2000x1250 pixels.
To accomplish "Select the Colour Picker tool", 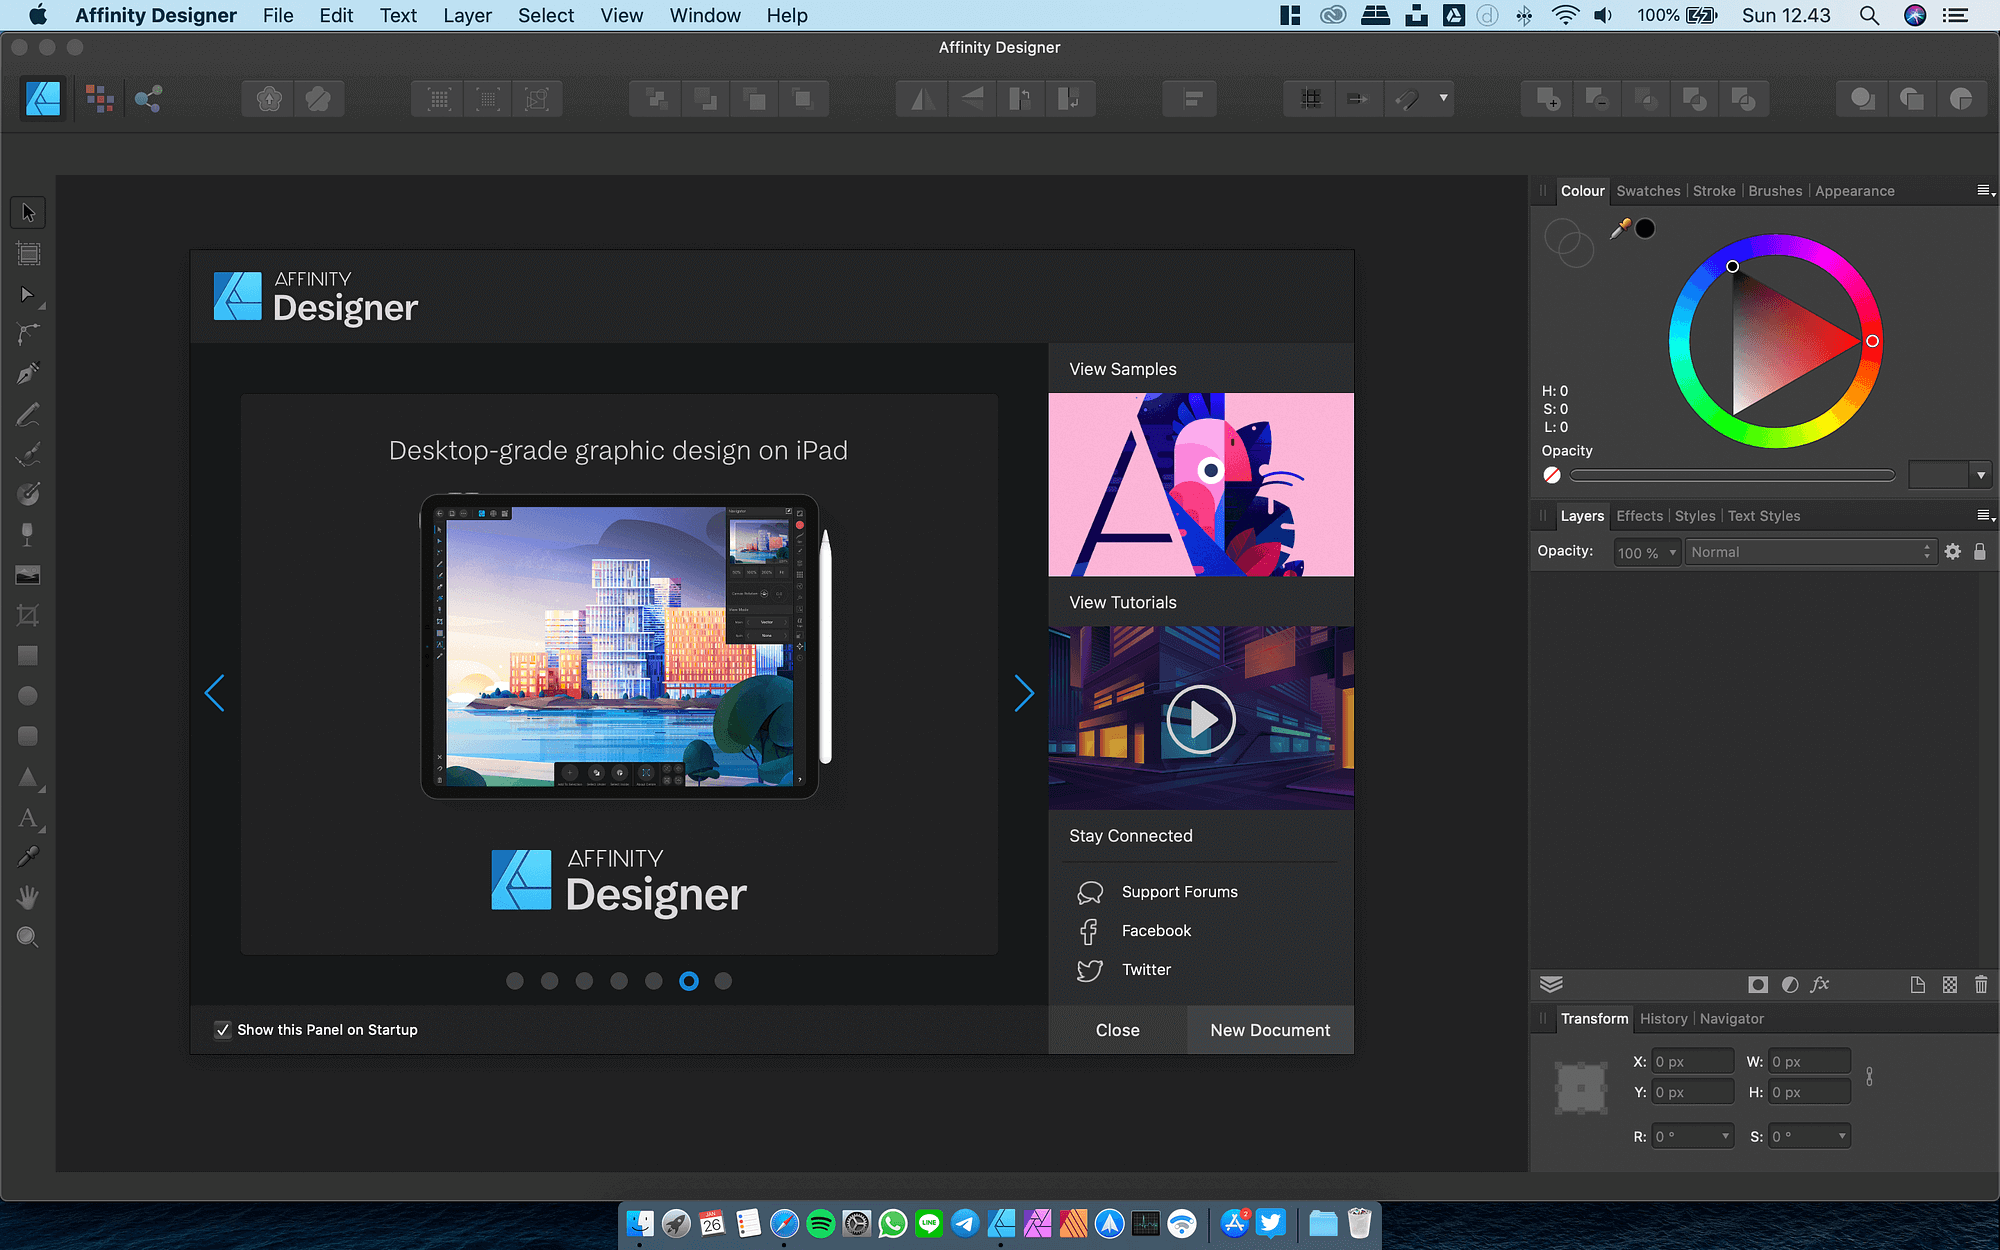I will (27, 857).
